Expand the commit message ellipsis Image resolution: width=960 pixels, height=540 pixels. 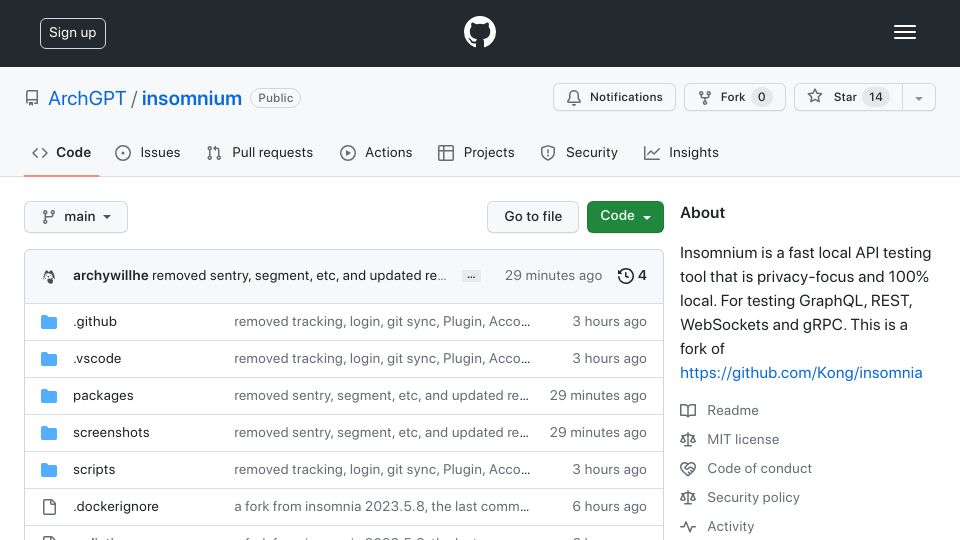click(x=471, y=276)
